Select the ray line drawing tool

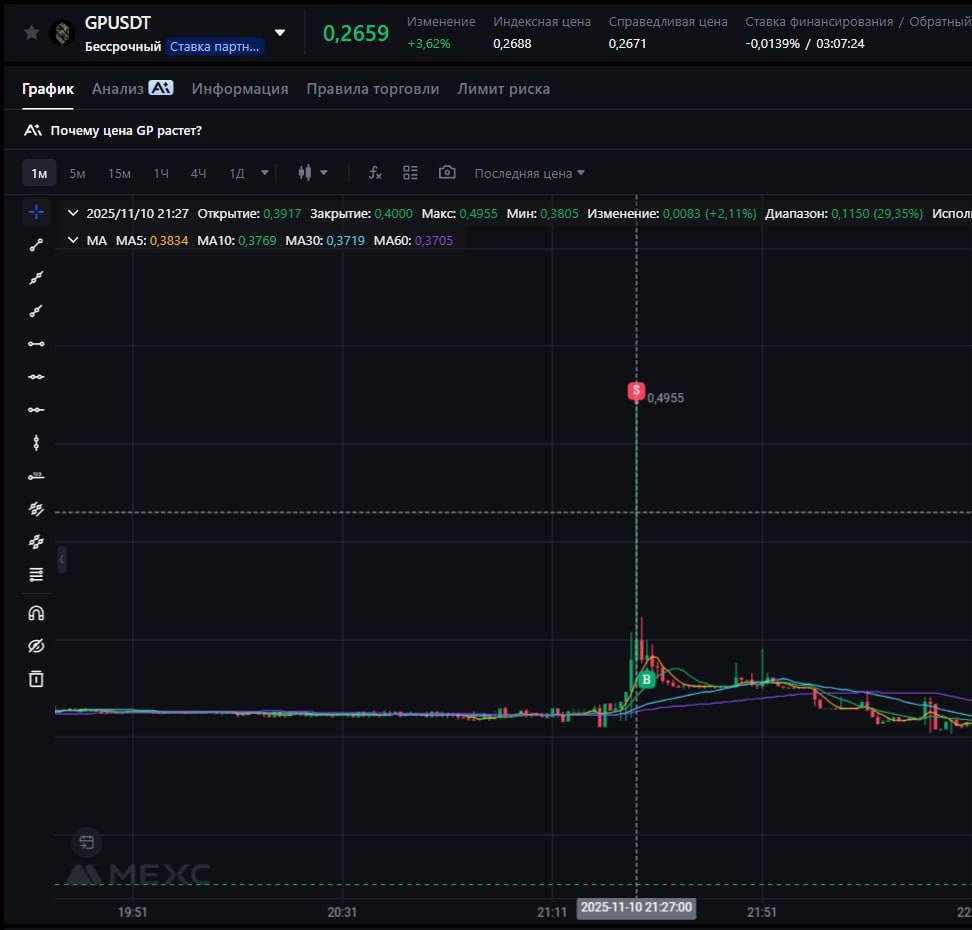coord(36,311)
